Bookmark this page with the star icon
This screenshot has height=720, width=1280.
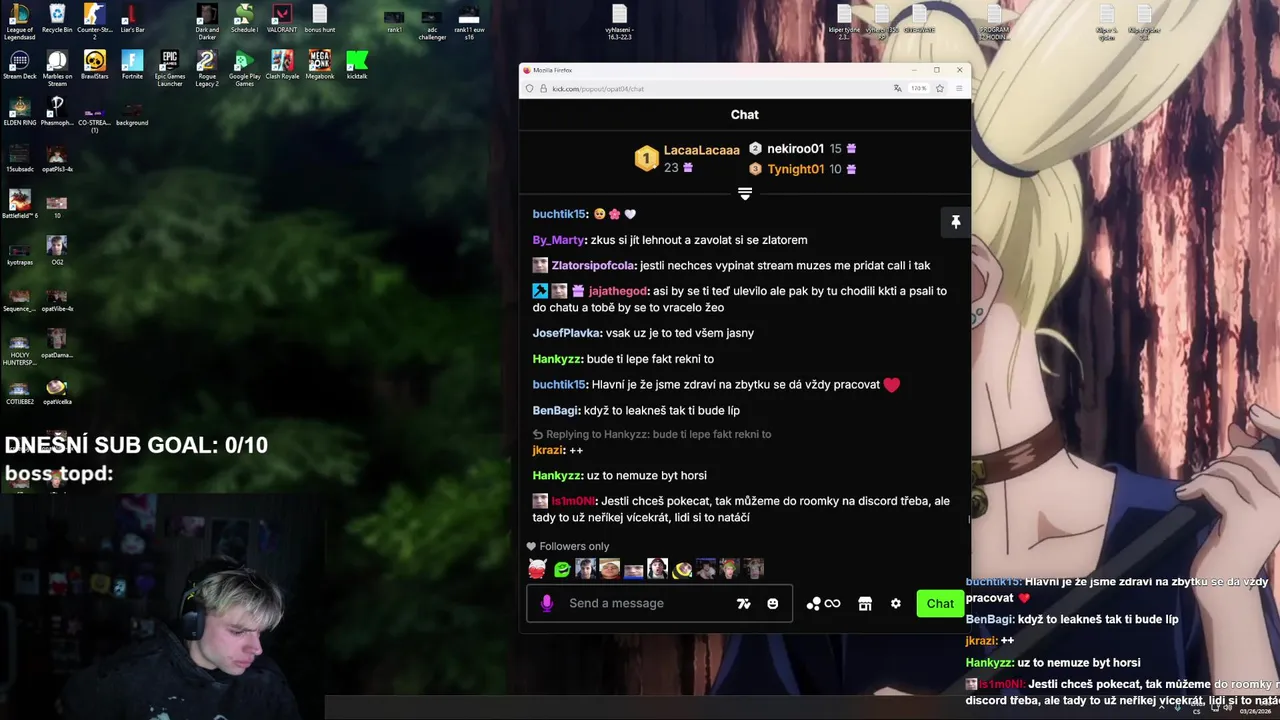click(940, 89)
